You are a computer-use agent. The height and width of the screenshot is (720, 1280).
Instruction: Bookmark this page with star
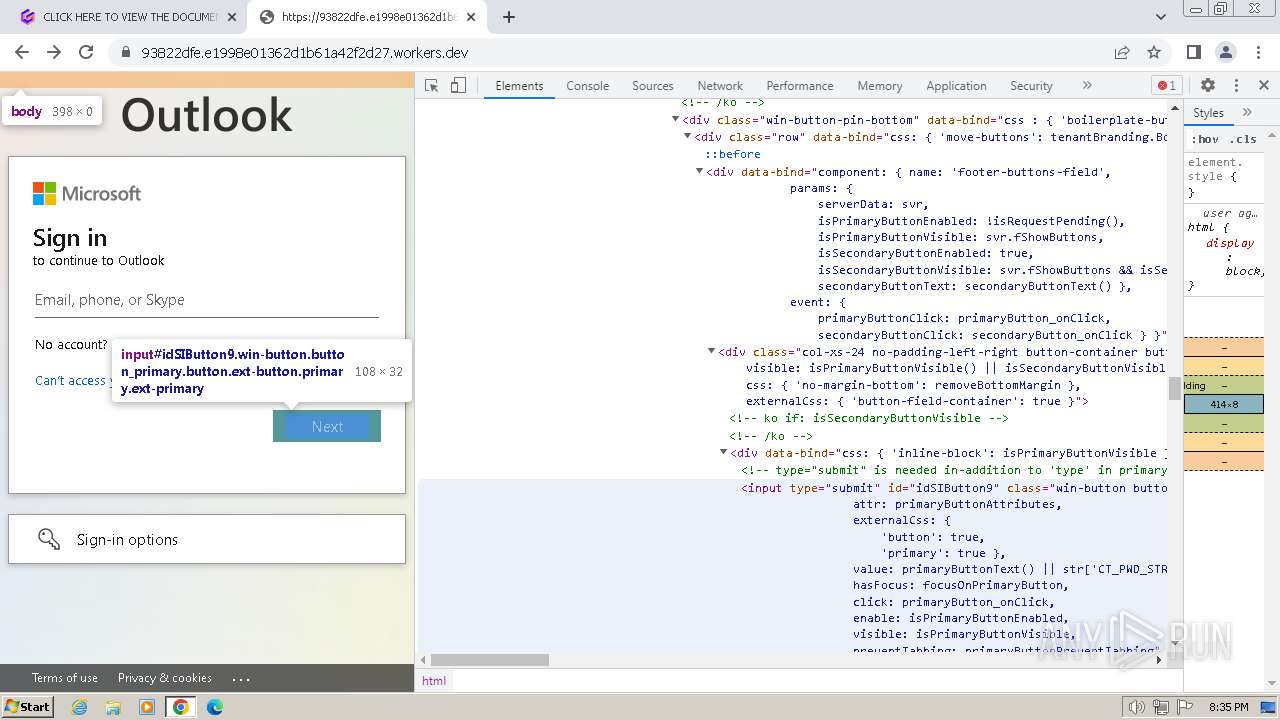coord(1154,53)
